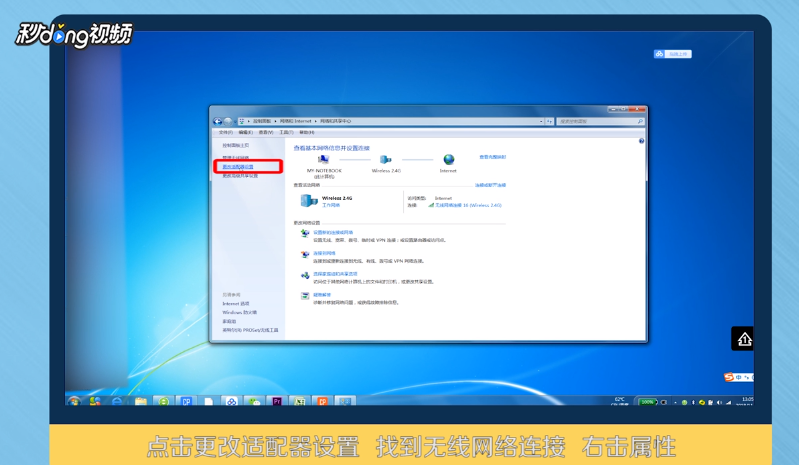Click 更改适配器设置 in the left sidebar
799x465 pixels.
coord(238,167)
